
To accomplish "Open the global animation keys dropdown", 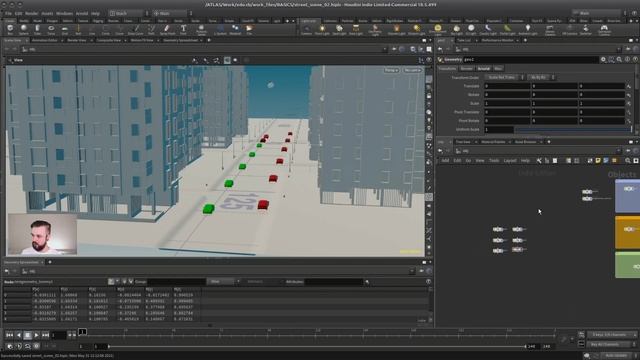I will (x=611, y=335).
